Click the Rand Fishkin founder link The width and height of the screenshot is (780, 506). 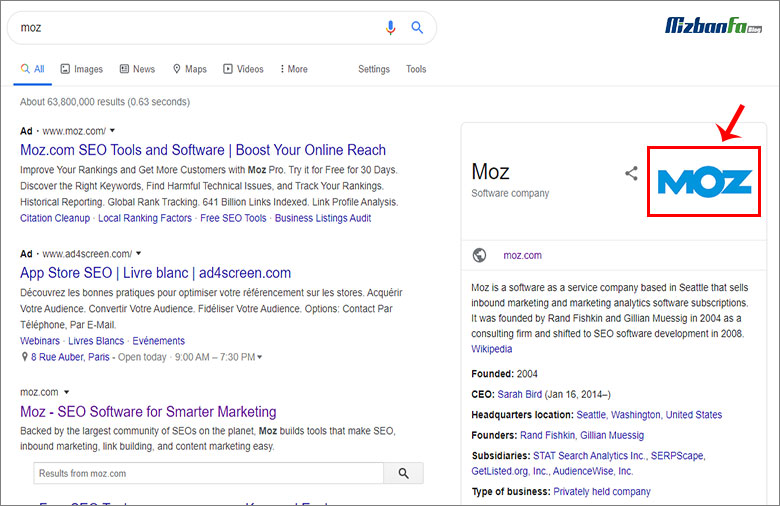coord(547,435)
